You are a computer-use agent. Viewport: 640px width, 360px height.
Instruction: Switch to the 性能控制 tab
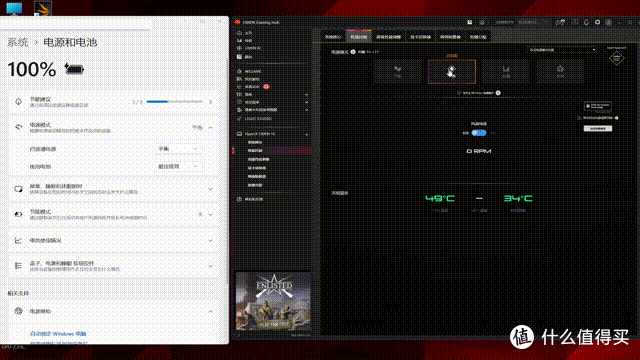[359, 37]
